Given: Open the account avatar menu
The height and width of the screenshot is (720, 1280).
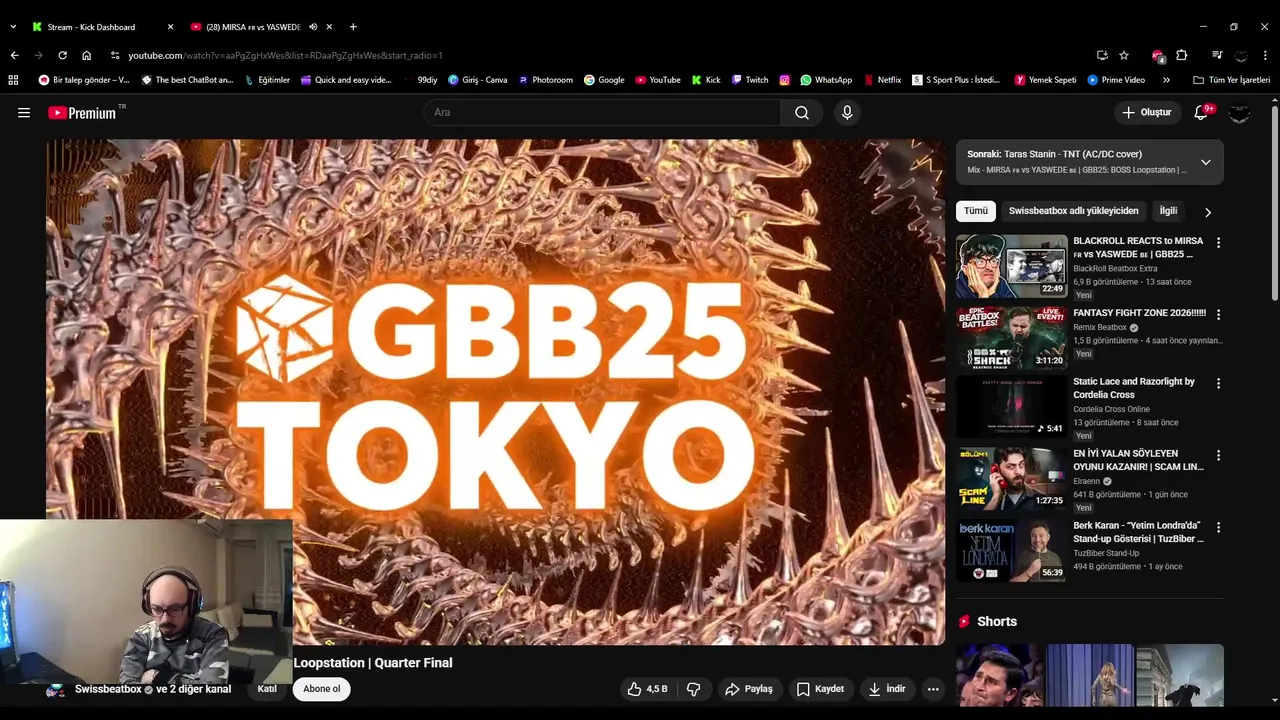Looking at the screenshot, I should [x=1239, y=113].
